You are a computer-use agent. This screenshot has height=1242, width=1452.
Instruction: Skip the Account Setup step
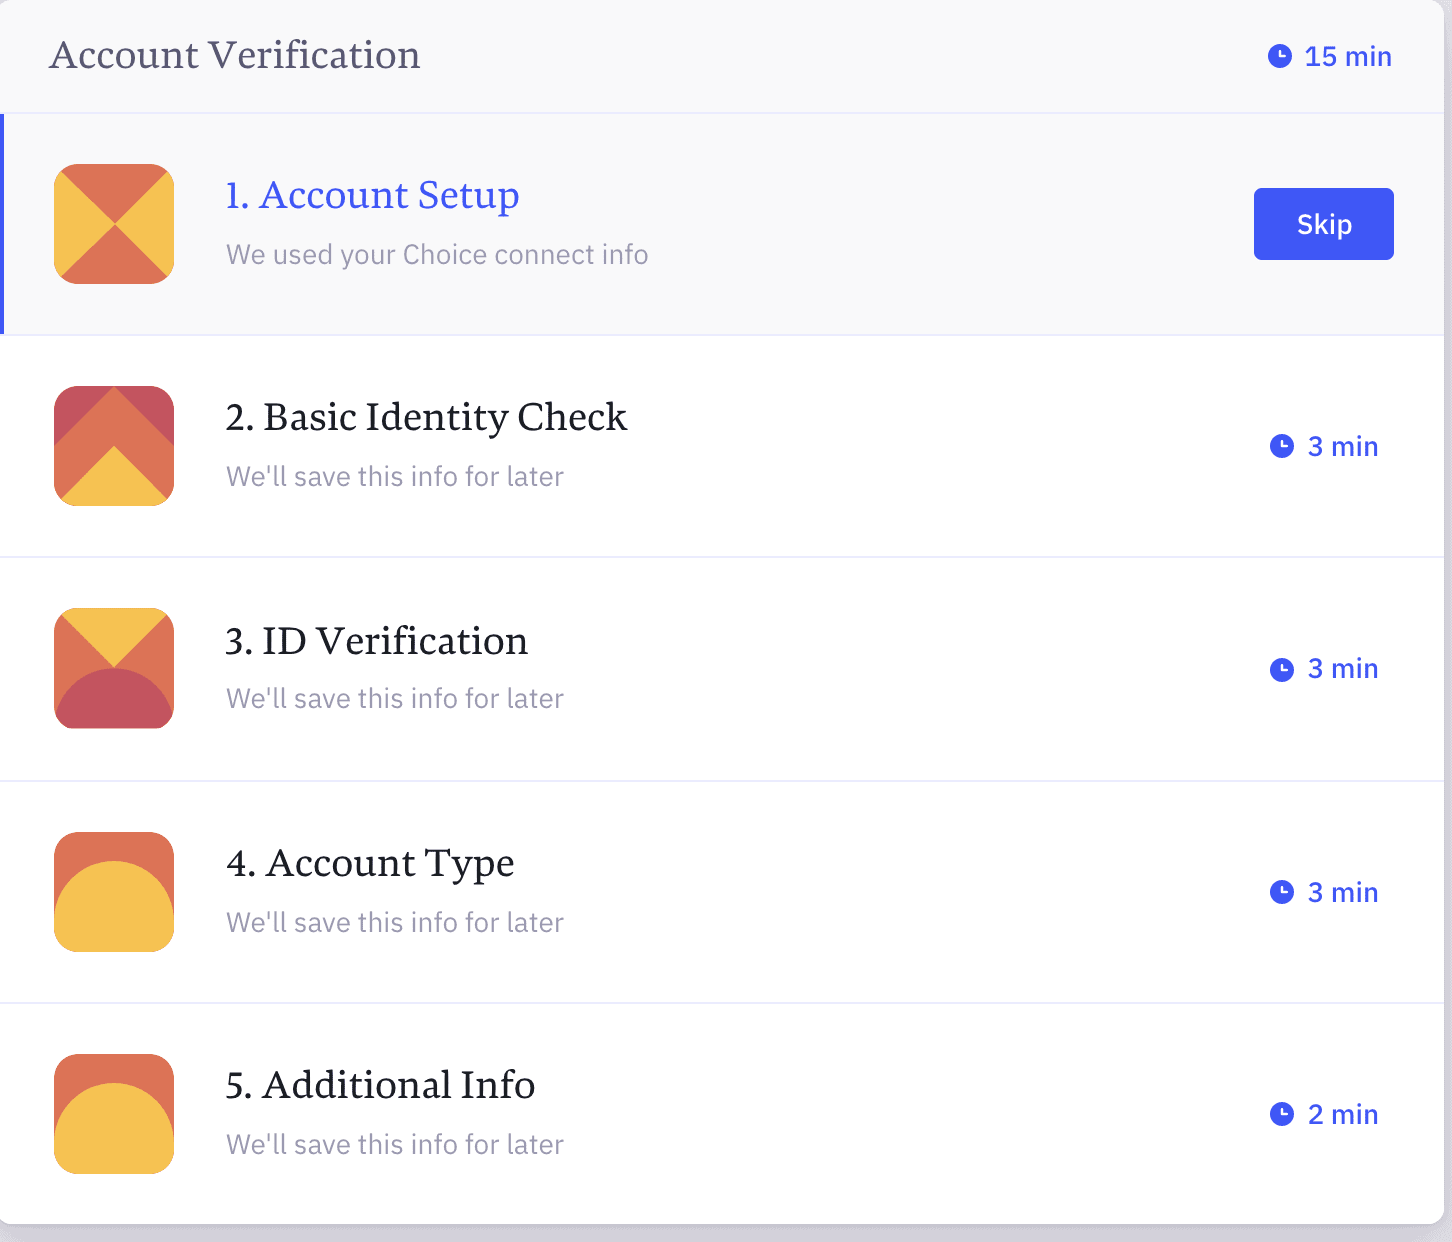(x=1324, y=224)
